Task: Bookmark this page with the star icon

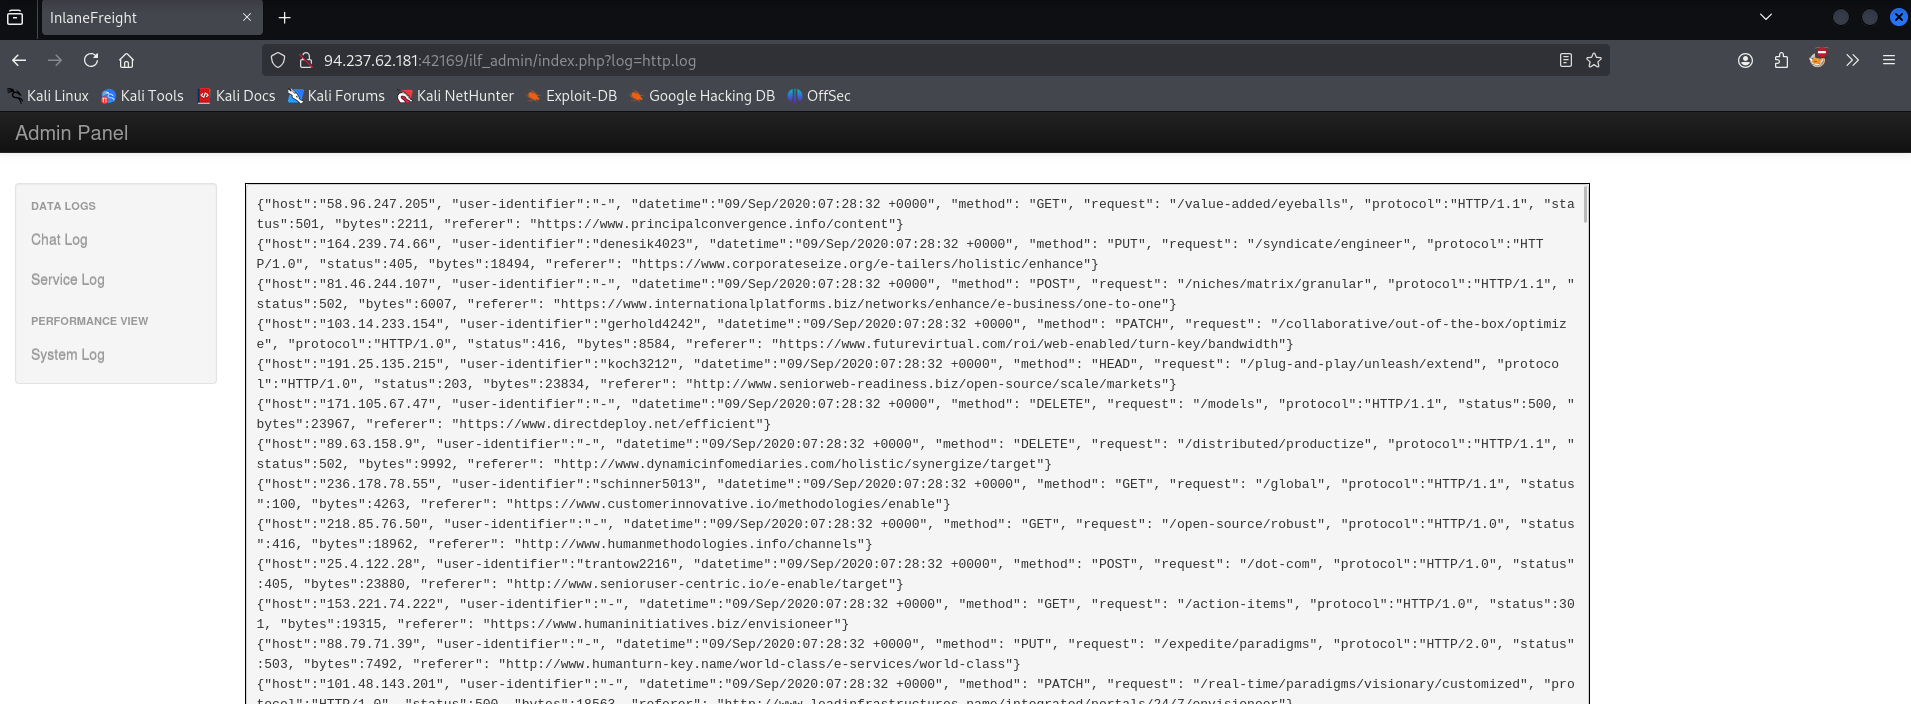Action: pos(1594,60)
